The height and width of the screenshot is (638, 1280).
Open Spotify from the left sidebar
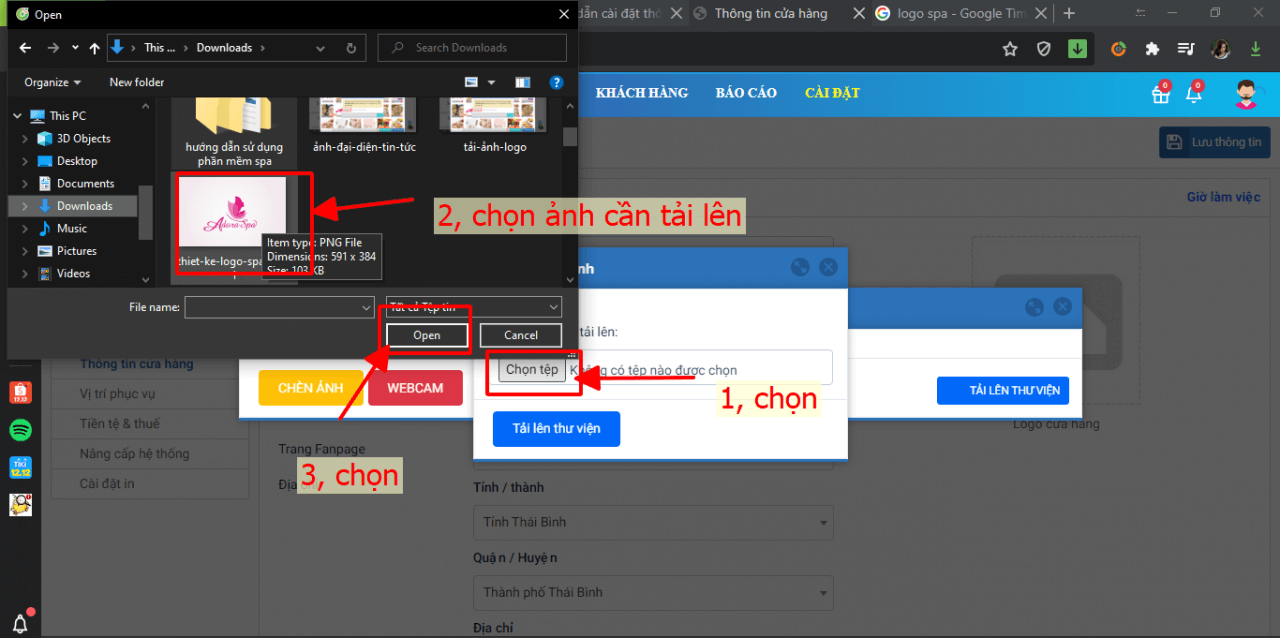coord(20,430)
